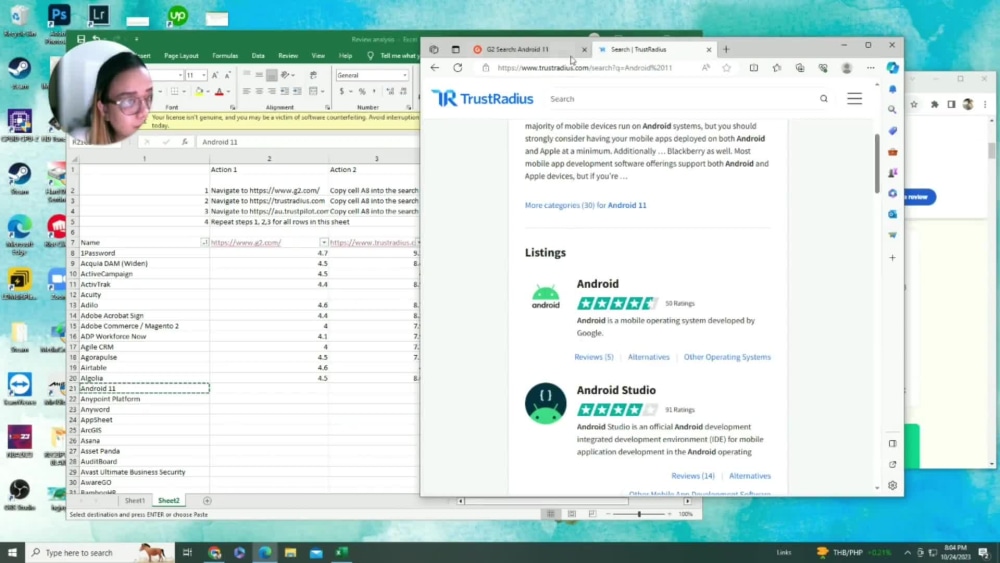Apply the red font color
Image resolution: width=1000 pixels, height=563 pixels.
219,92
